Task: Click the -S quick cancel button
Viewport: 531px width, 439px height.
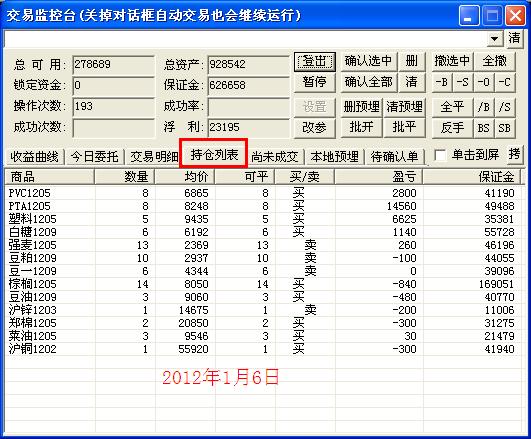Action: point(463,82)
